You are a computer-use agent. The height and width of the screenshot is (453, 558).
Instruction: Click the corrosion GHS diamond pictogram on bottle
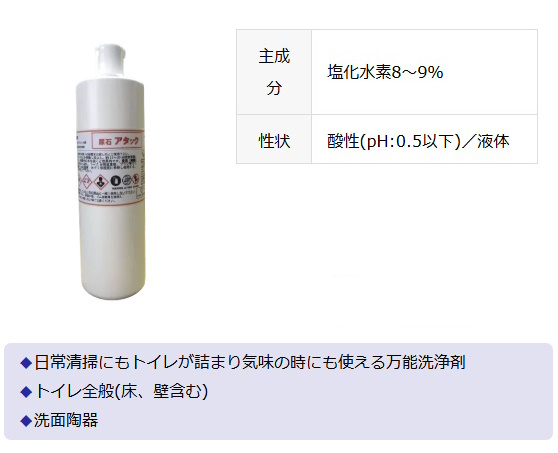pos(86,181)
